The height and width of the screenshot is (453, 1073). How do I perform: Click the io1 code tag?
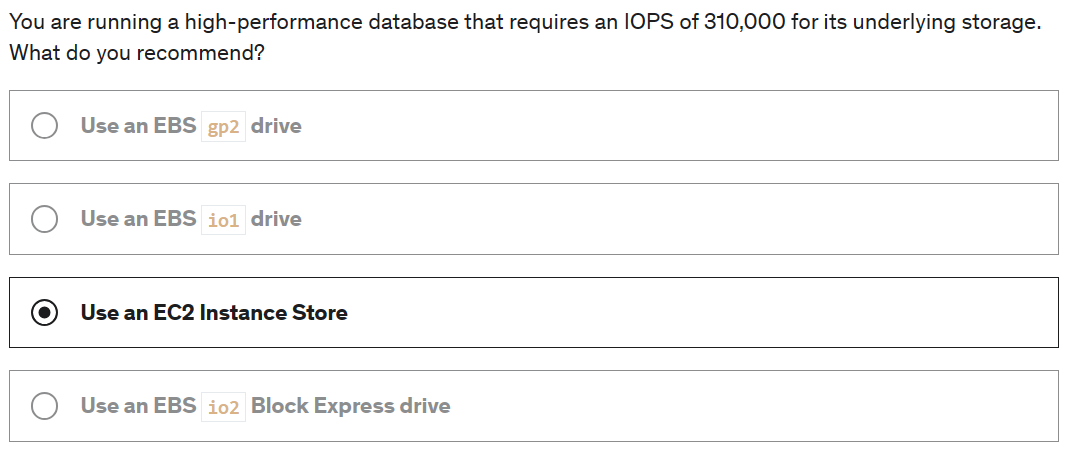[x=224, y=220]
